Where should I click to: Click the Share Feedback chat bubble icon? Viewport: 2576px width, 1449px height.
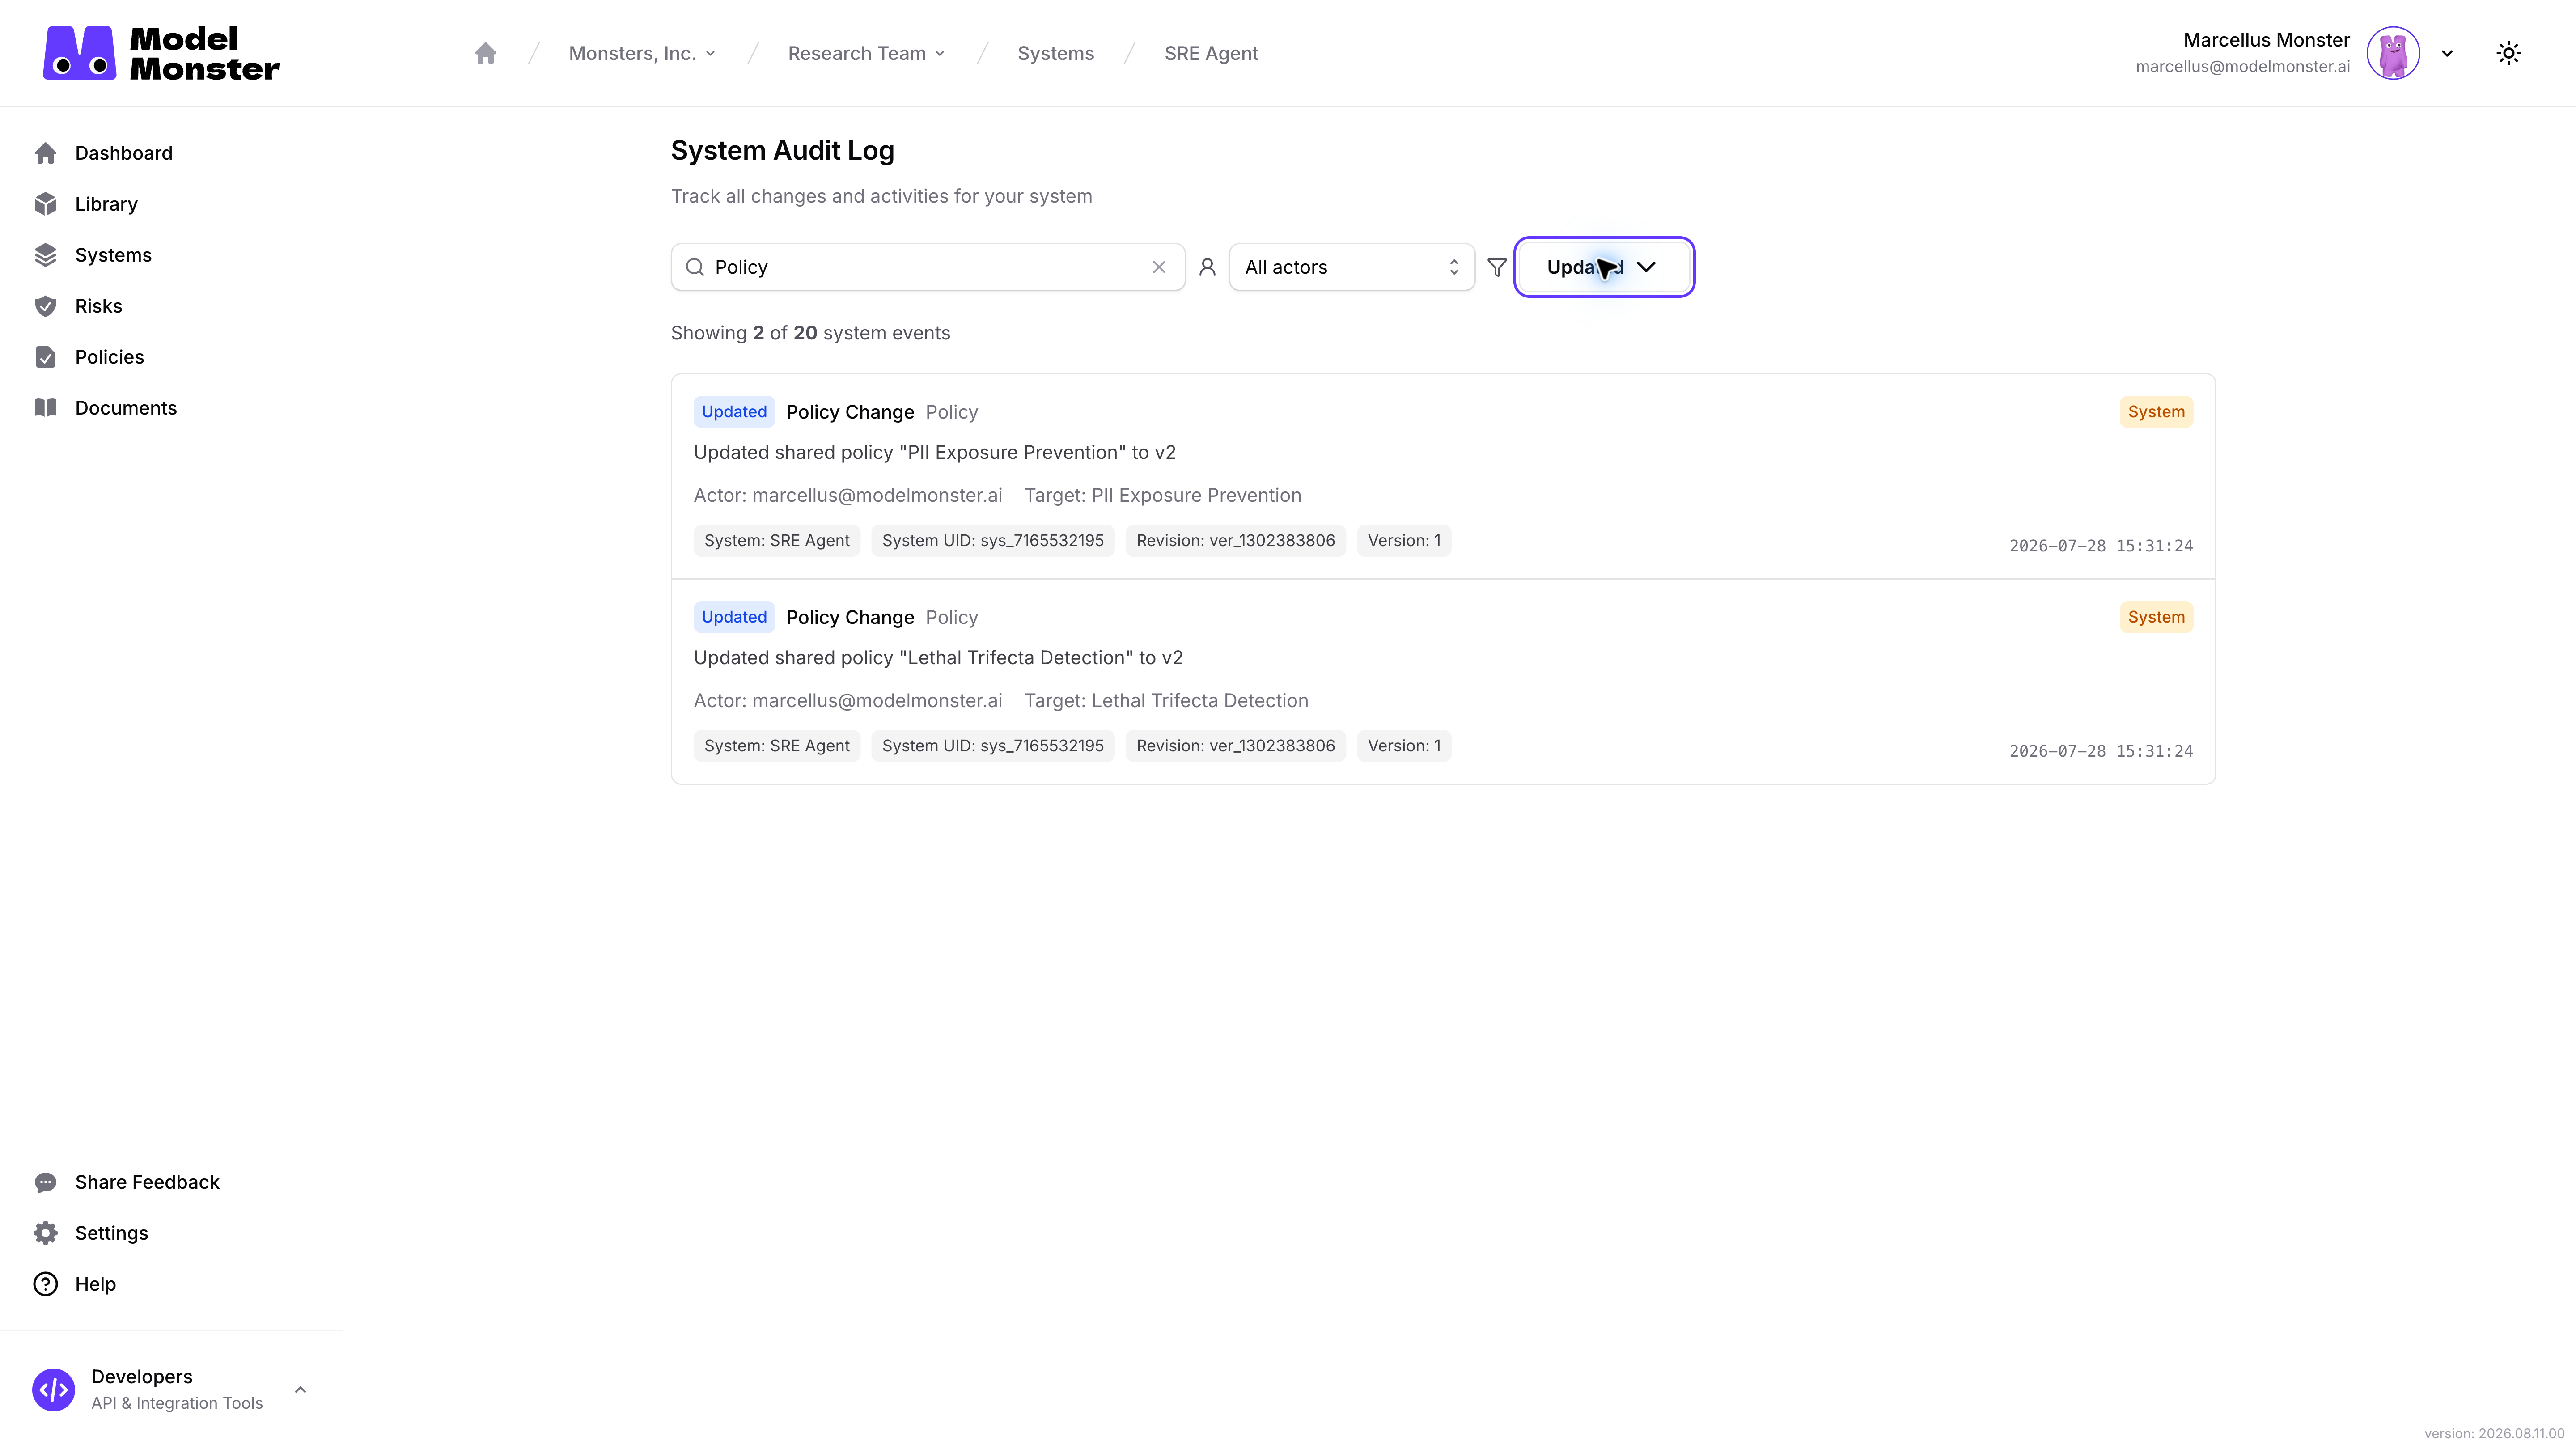click(x=46, y=1182)
